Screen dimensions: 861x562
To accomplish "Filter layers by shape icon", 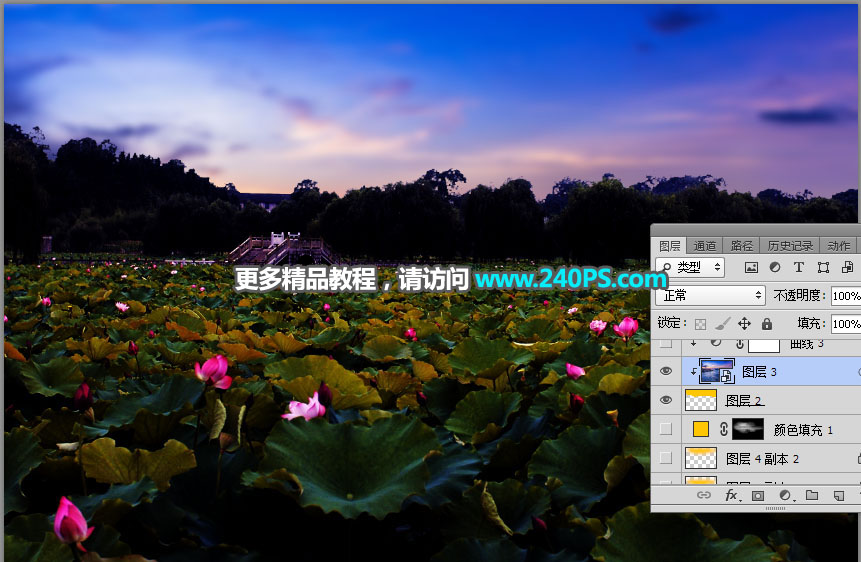I will pos(823,268).
